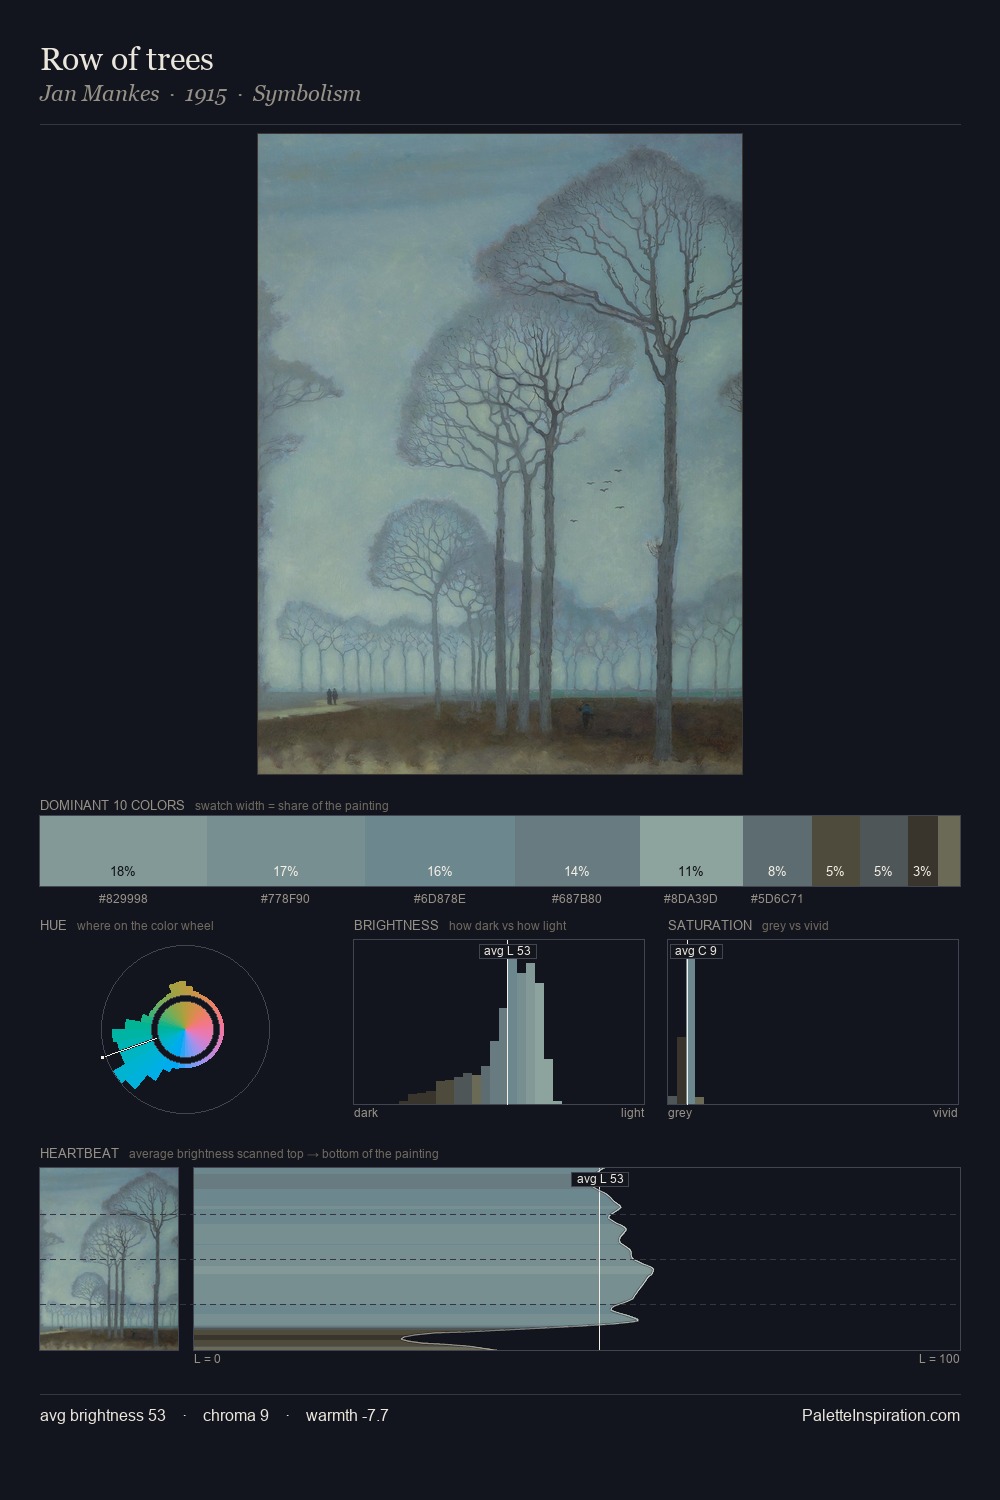Click the 'how dark vs how light' caption
1000x1500 pixels.
tap(508, 926)
